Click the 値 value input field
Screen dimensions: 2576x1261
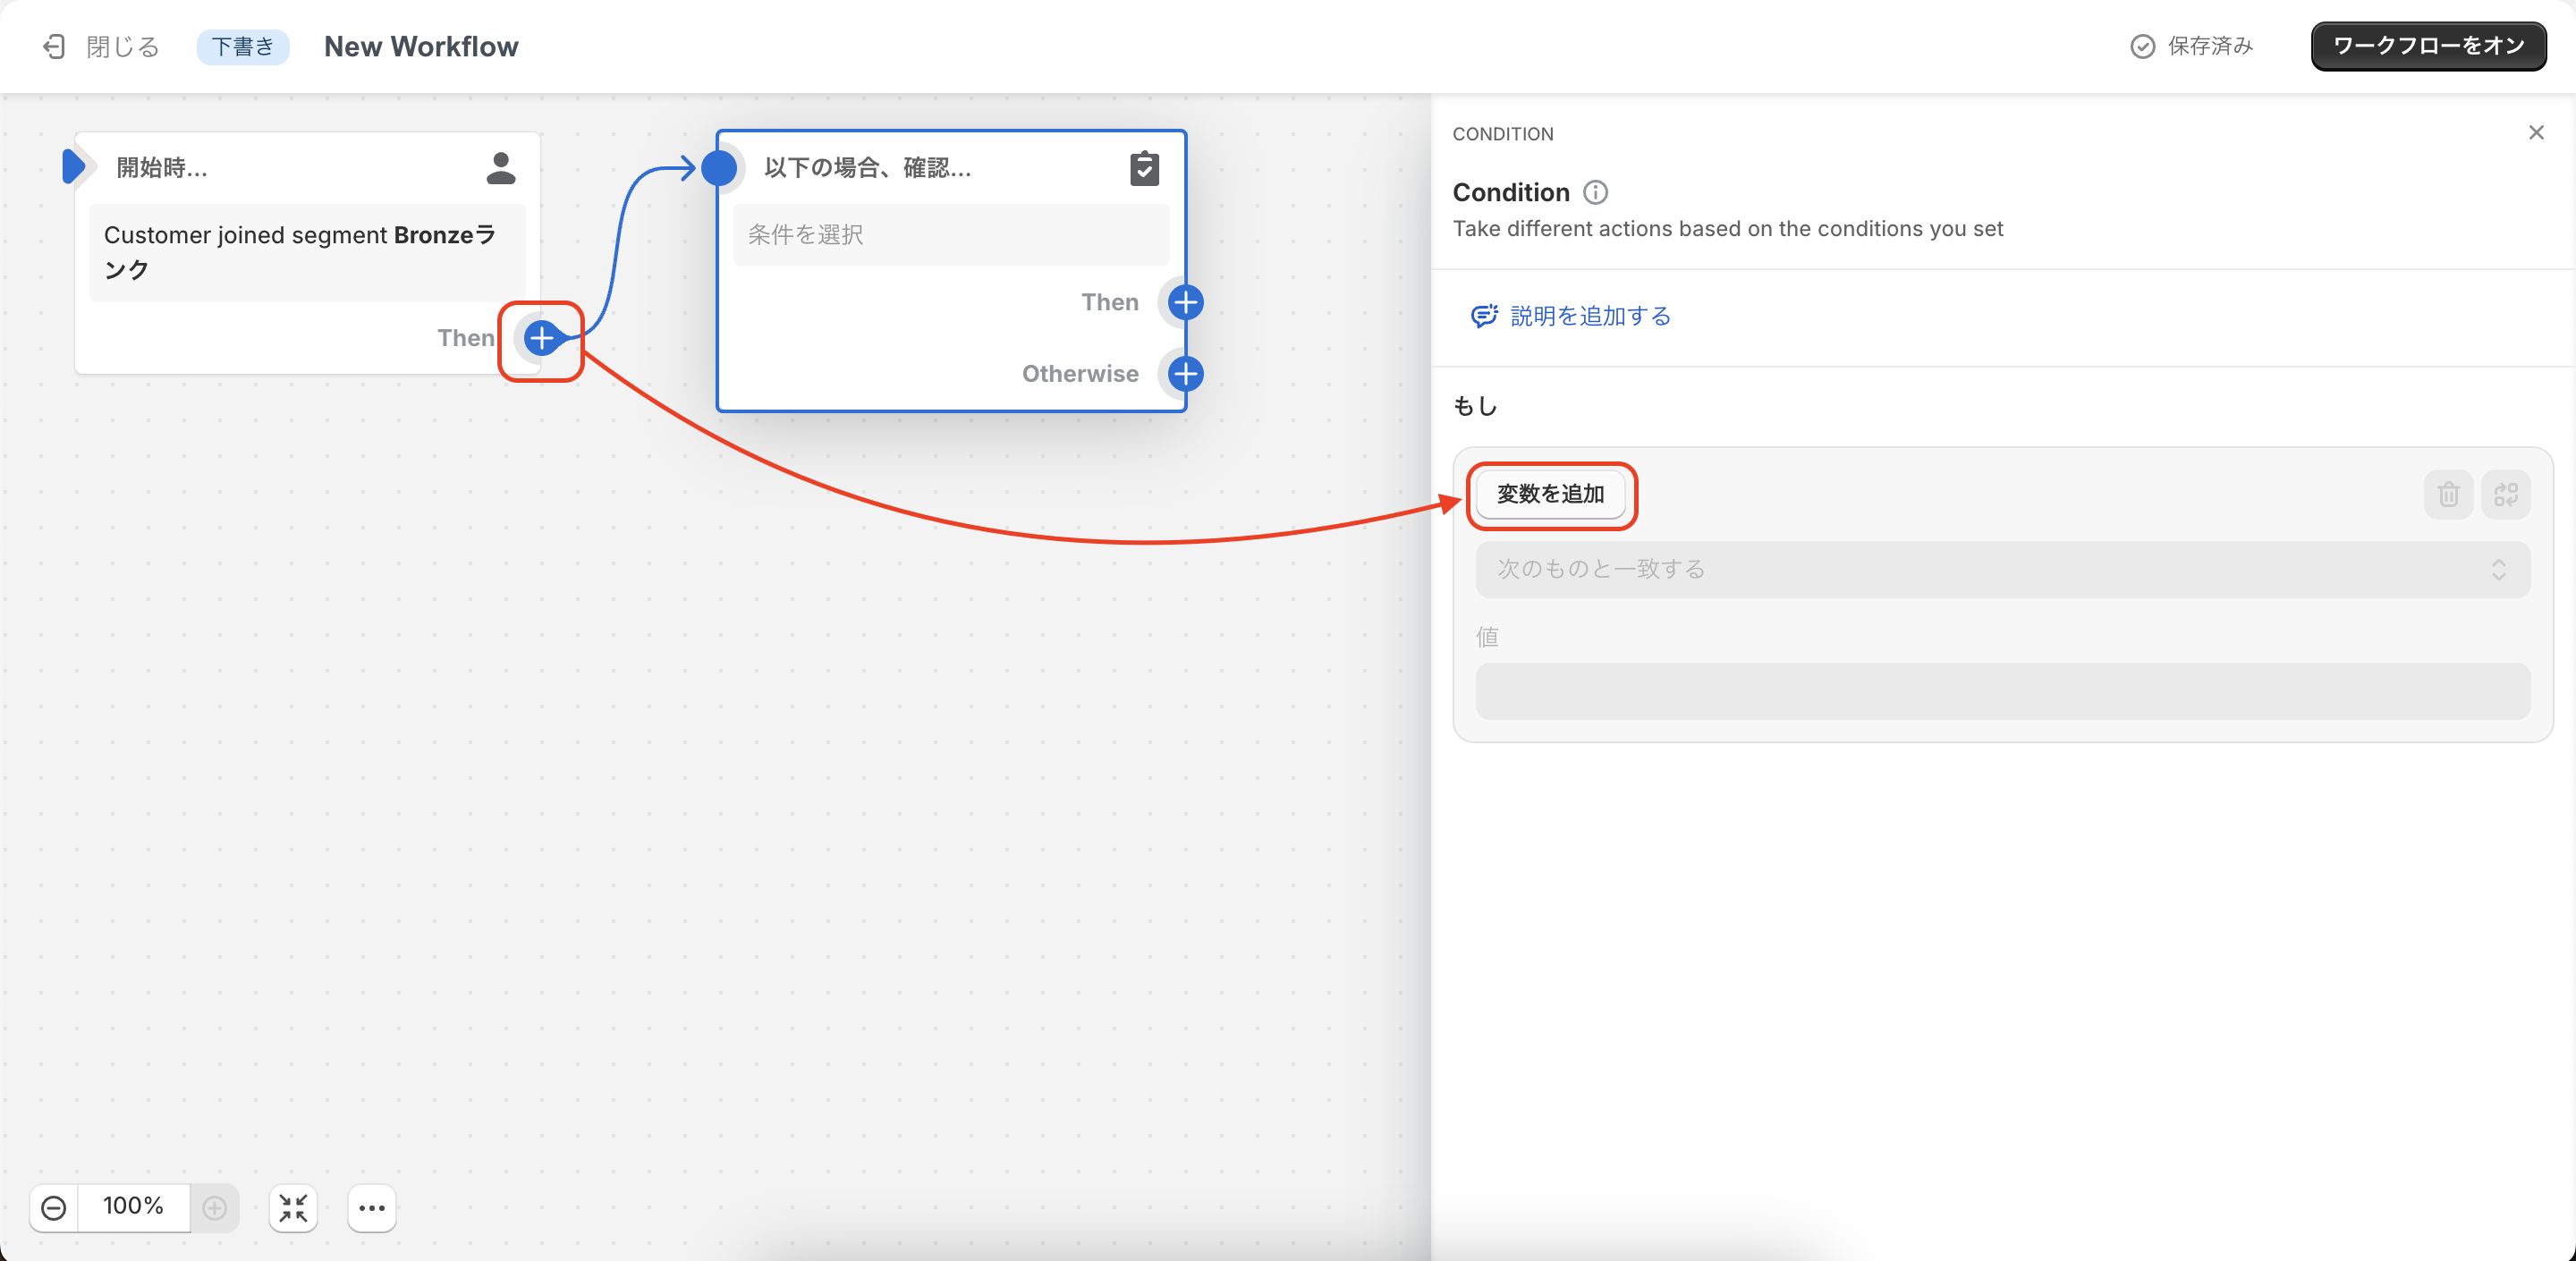[x=2002, y=691]
